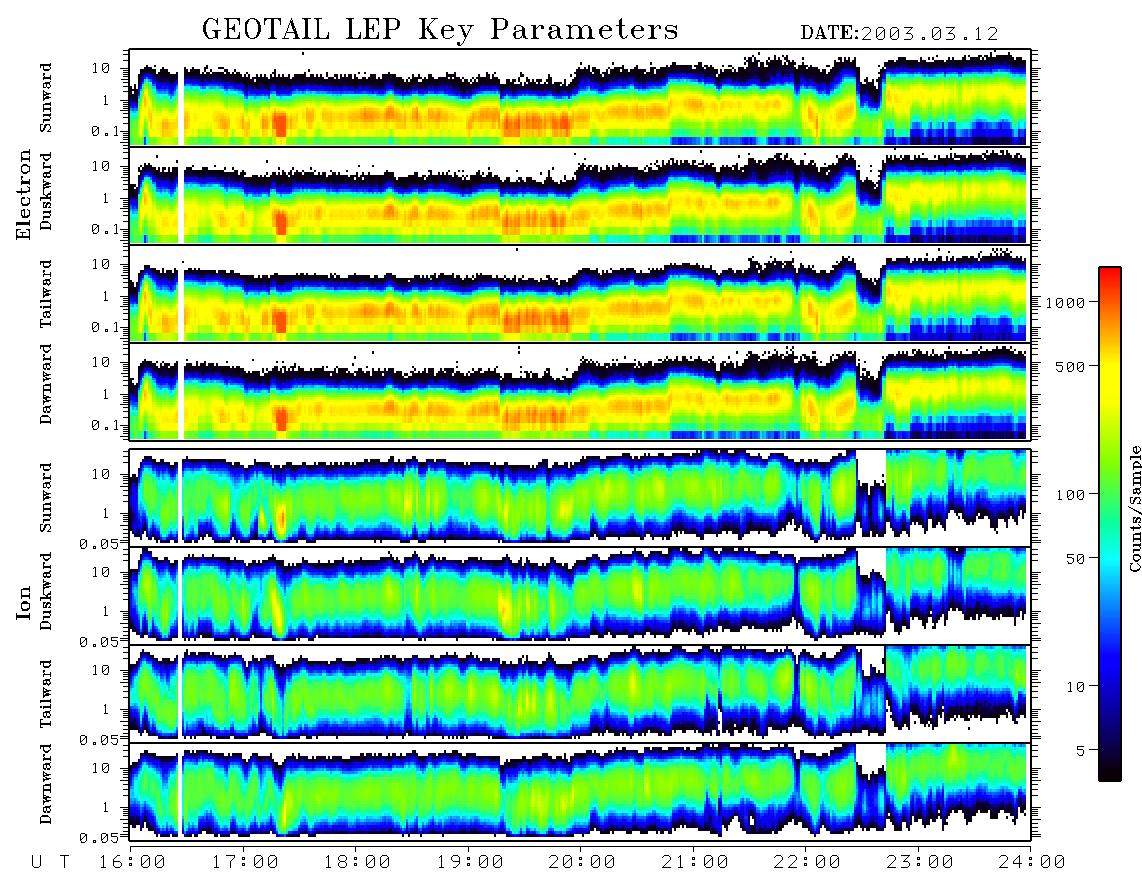Click the rainbow Counts/Sample color bar
Screen dimensions: 1142x880
1109,524
